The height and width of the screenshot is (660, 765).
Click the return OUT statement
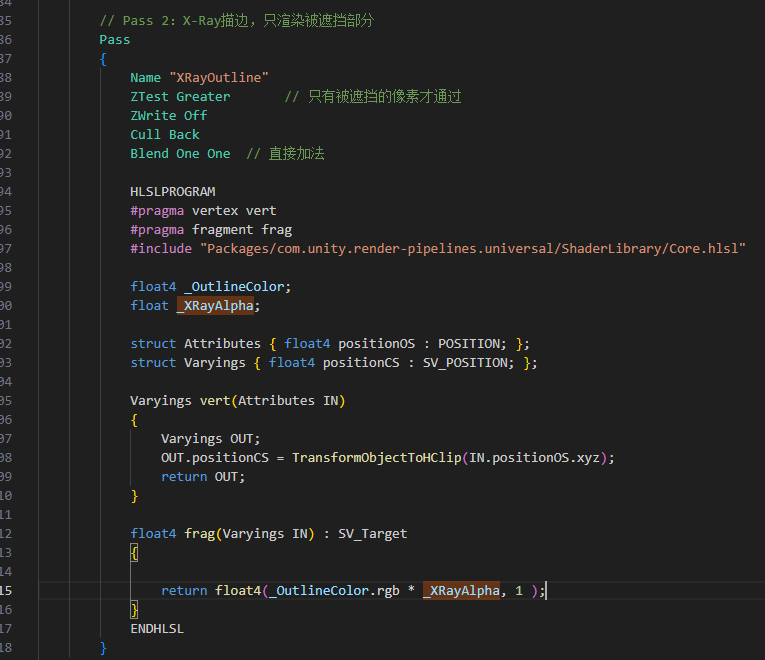pos(202,476)
